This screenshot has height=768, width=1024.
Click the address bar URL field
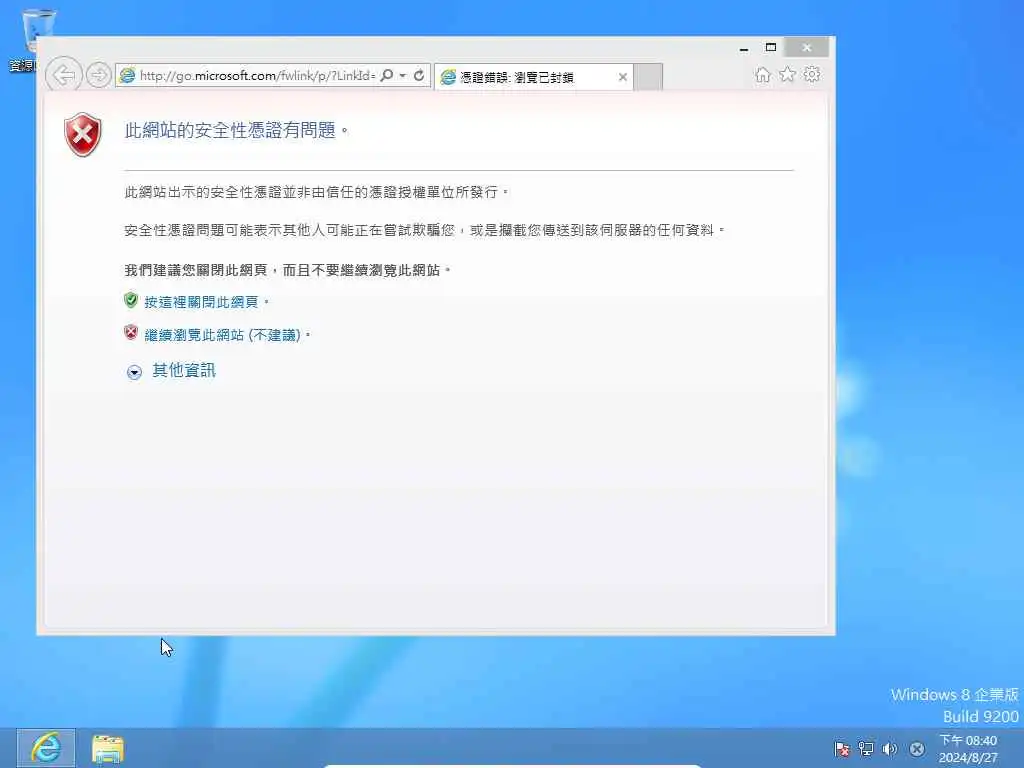pyautogui.click(x=257, y=75)
